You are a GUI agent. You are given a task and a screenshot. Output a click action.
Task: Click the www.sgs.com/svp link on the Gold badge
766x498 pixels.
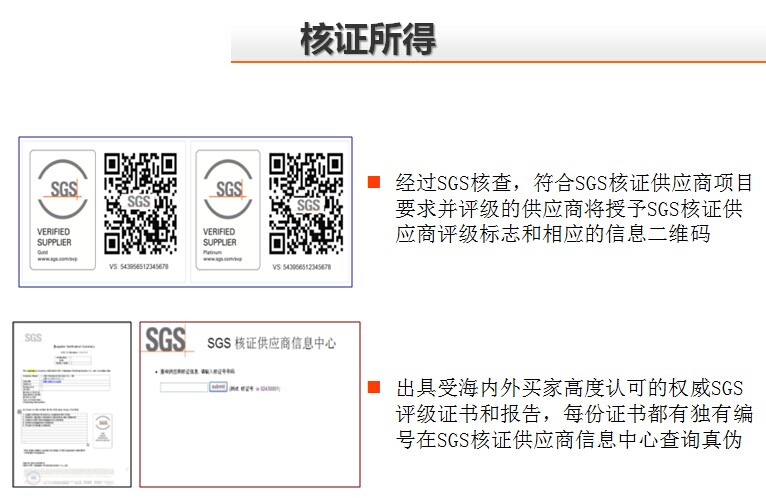[x=57, y=259]
